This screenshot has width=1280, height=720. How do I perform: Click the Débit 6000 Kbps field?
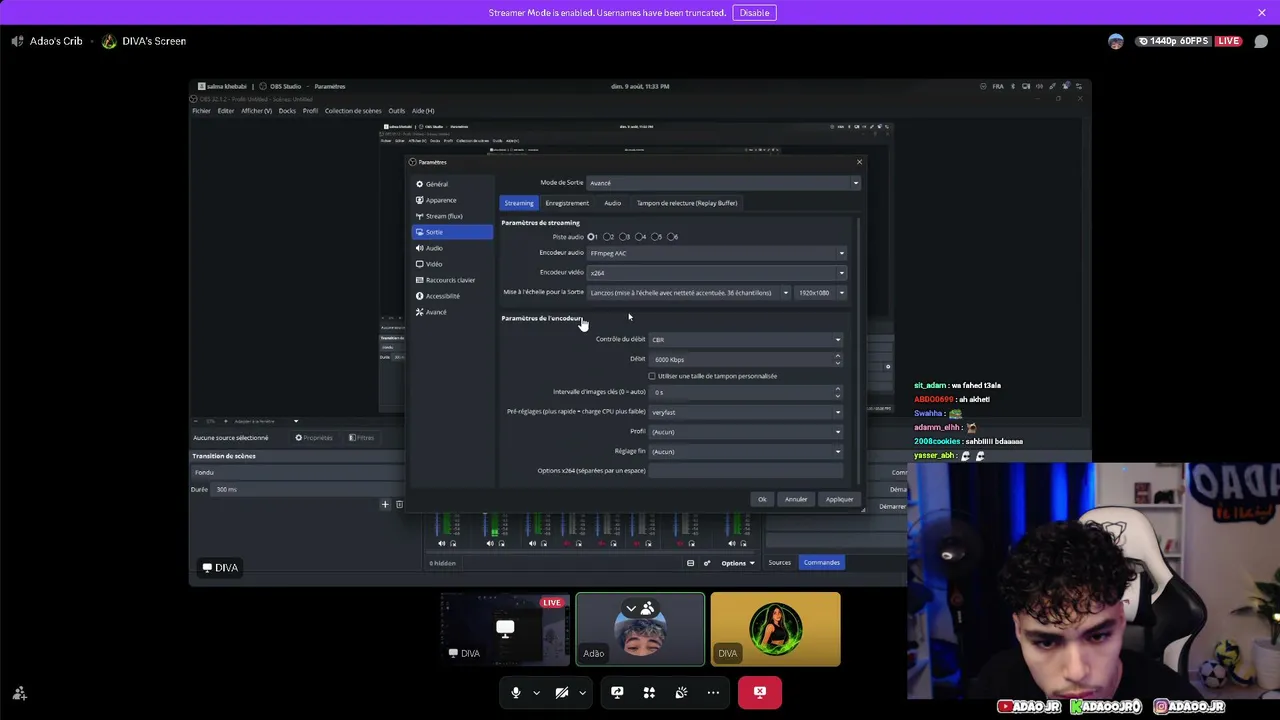tap(746, 359)
